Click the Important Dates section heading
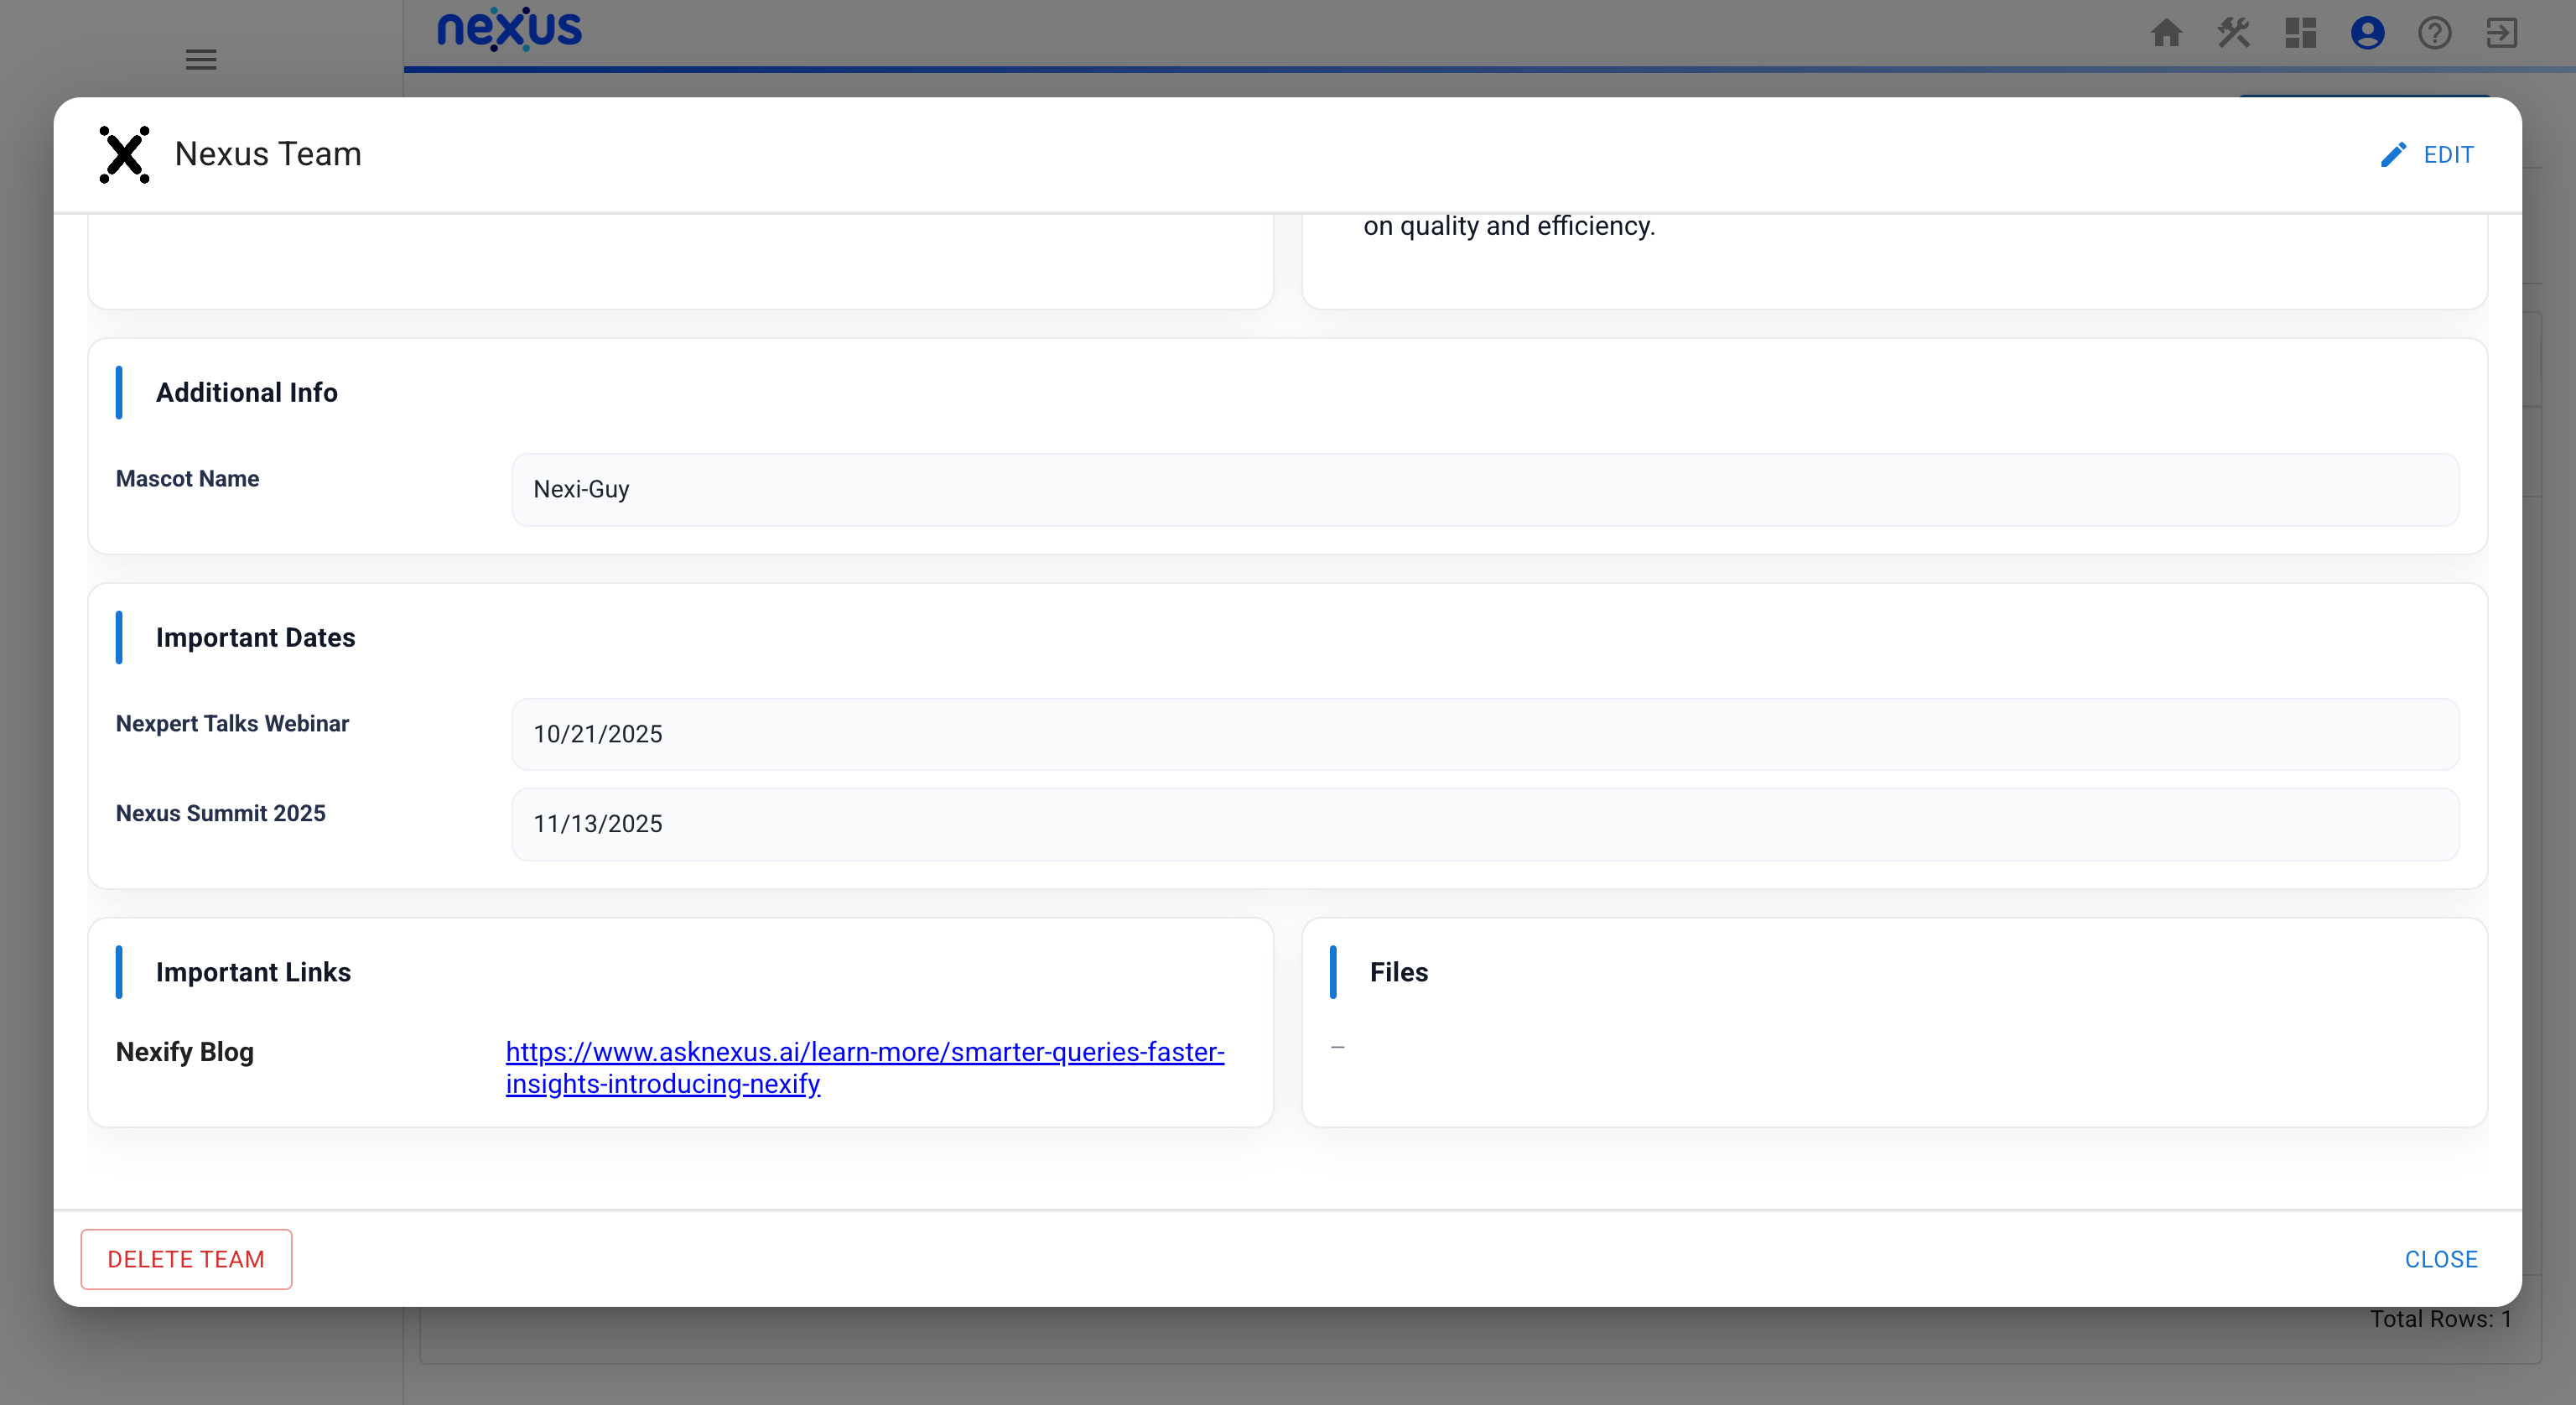The height and width of the screenshot is (1405, 2576). click(x=255, y=638)
